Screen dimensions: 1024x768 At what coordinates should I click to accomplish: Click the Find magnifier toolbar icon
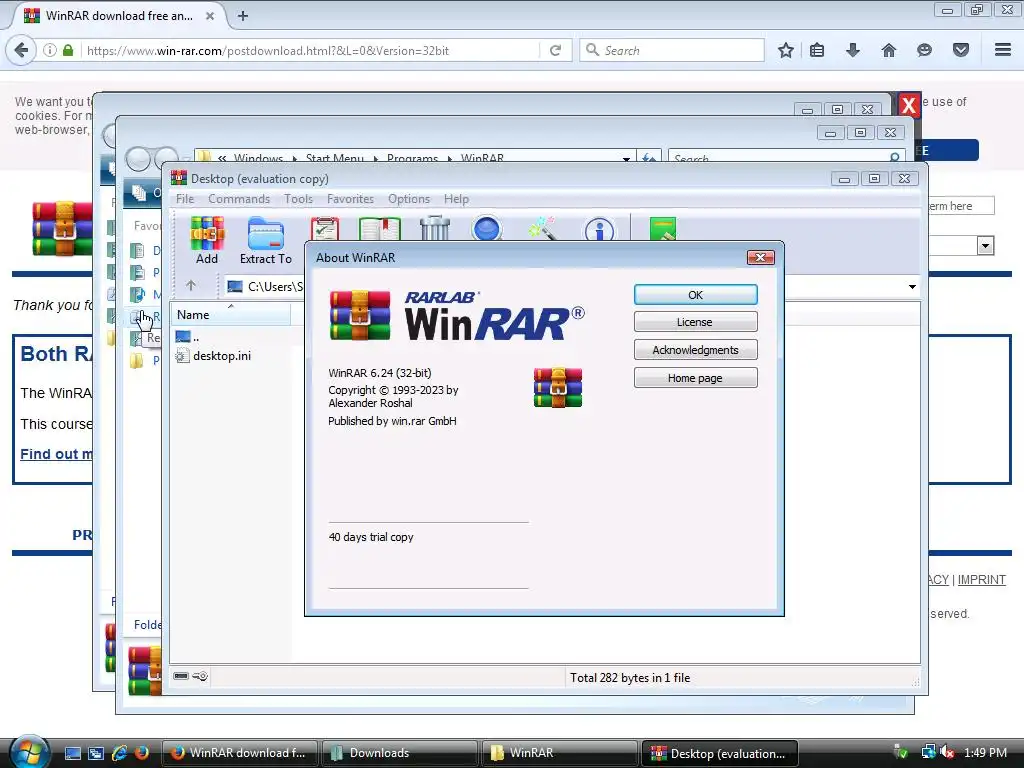487,229
